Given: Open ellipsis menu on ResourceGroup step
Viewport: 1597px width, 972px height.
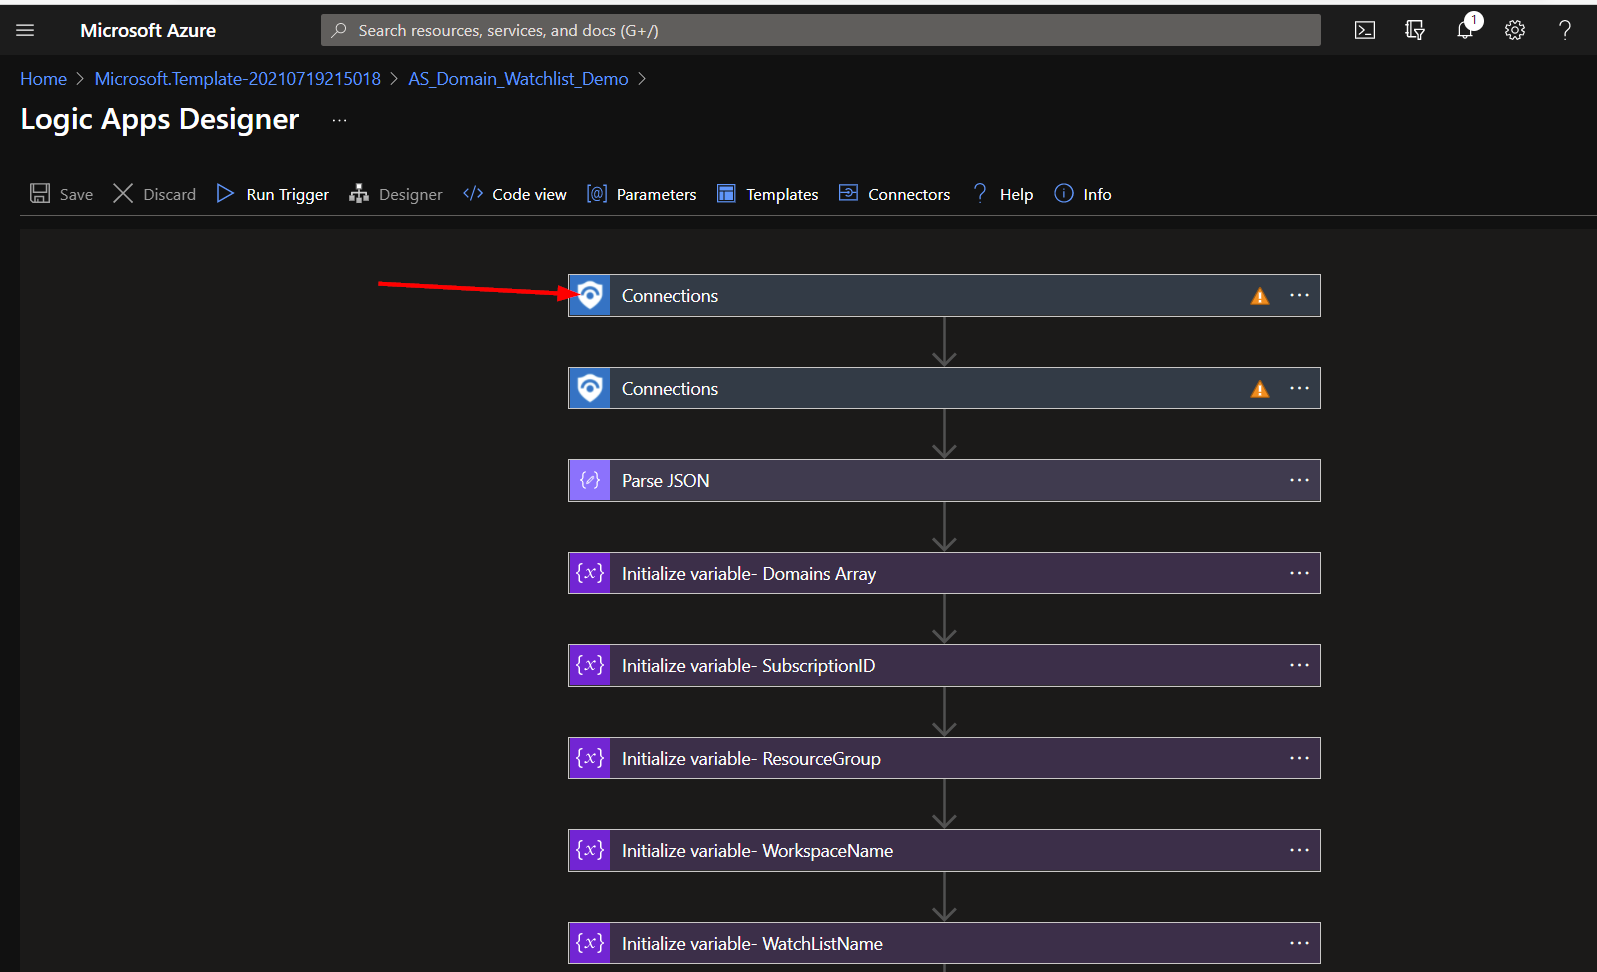Looking at the screenshot, I should (x=1299, y=758).
